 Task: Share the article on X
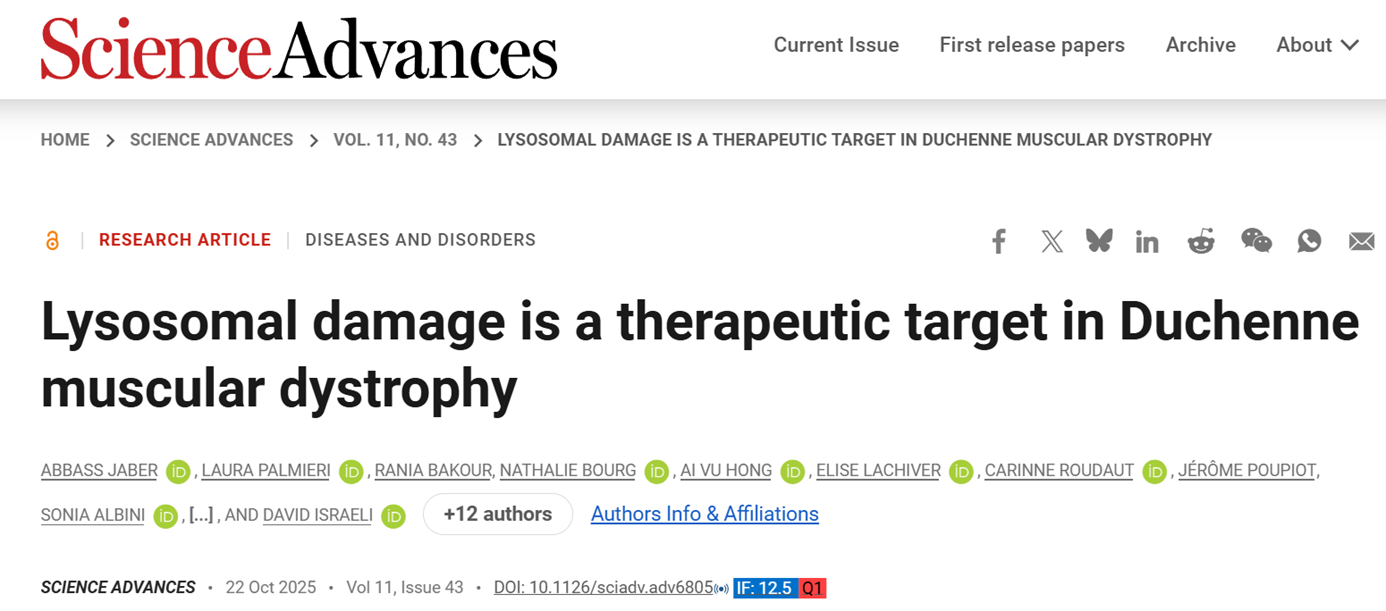[1051, 241]
